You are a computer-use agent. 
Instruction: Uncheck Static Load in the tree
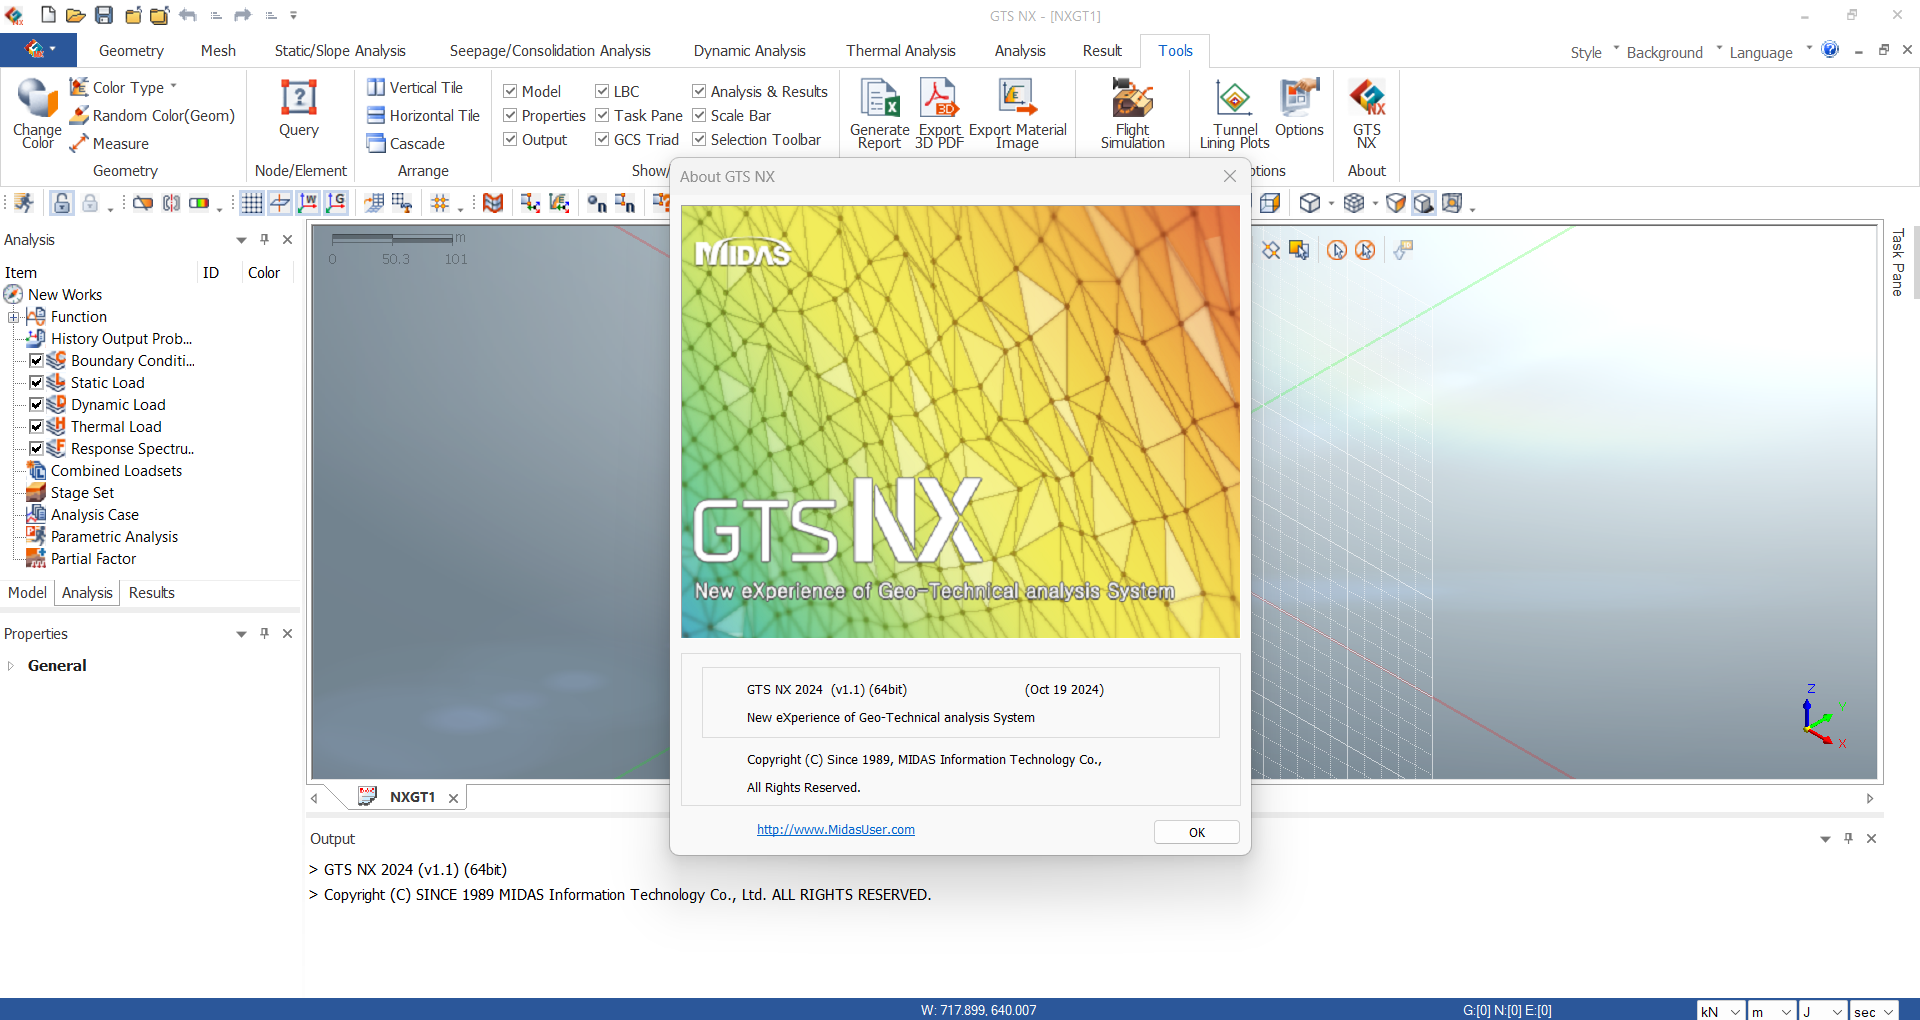[x=36, y=382]
